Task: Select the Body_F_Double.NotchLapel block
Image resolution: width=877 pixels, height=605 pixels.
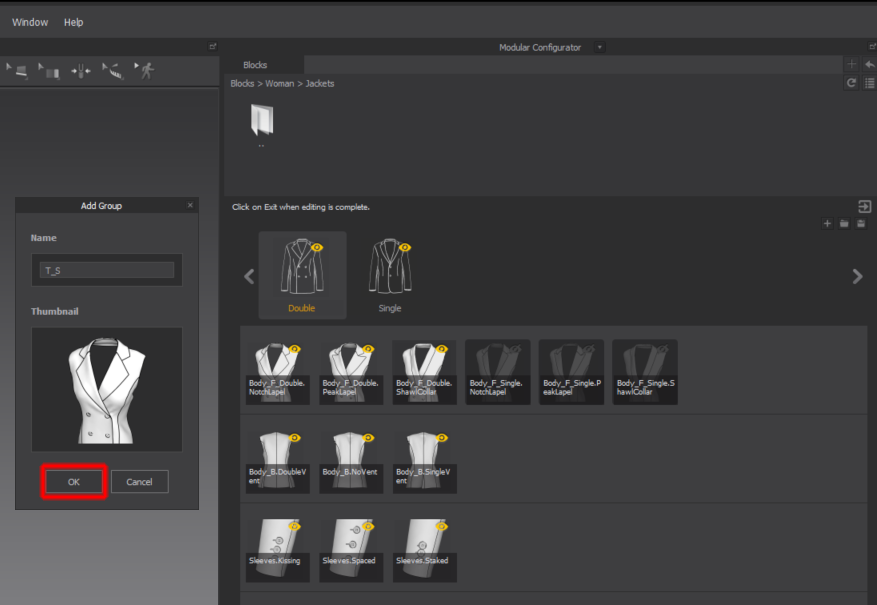Action: point(277,371)
